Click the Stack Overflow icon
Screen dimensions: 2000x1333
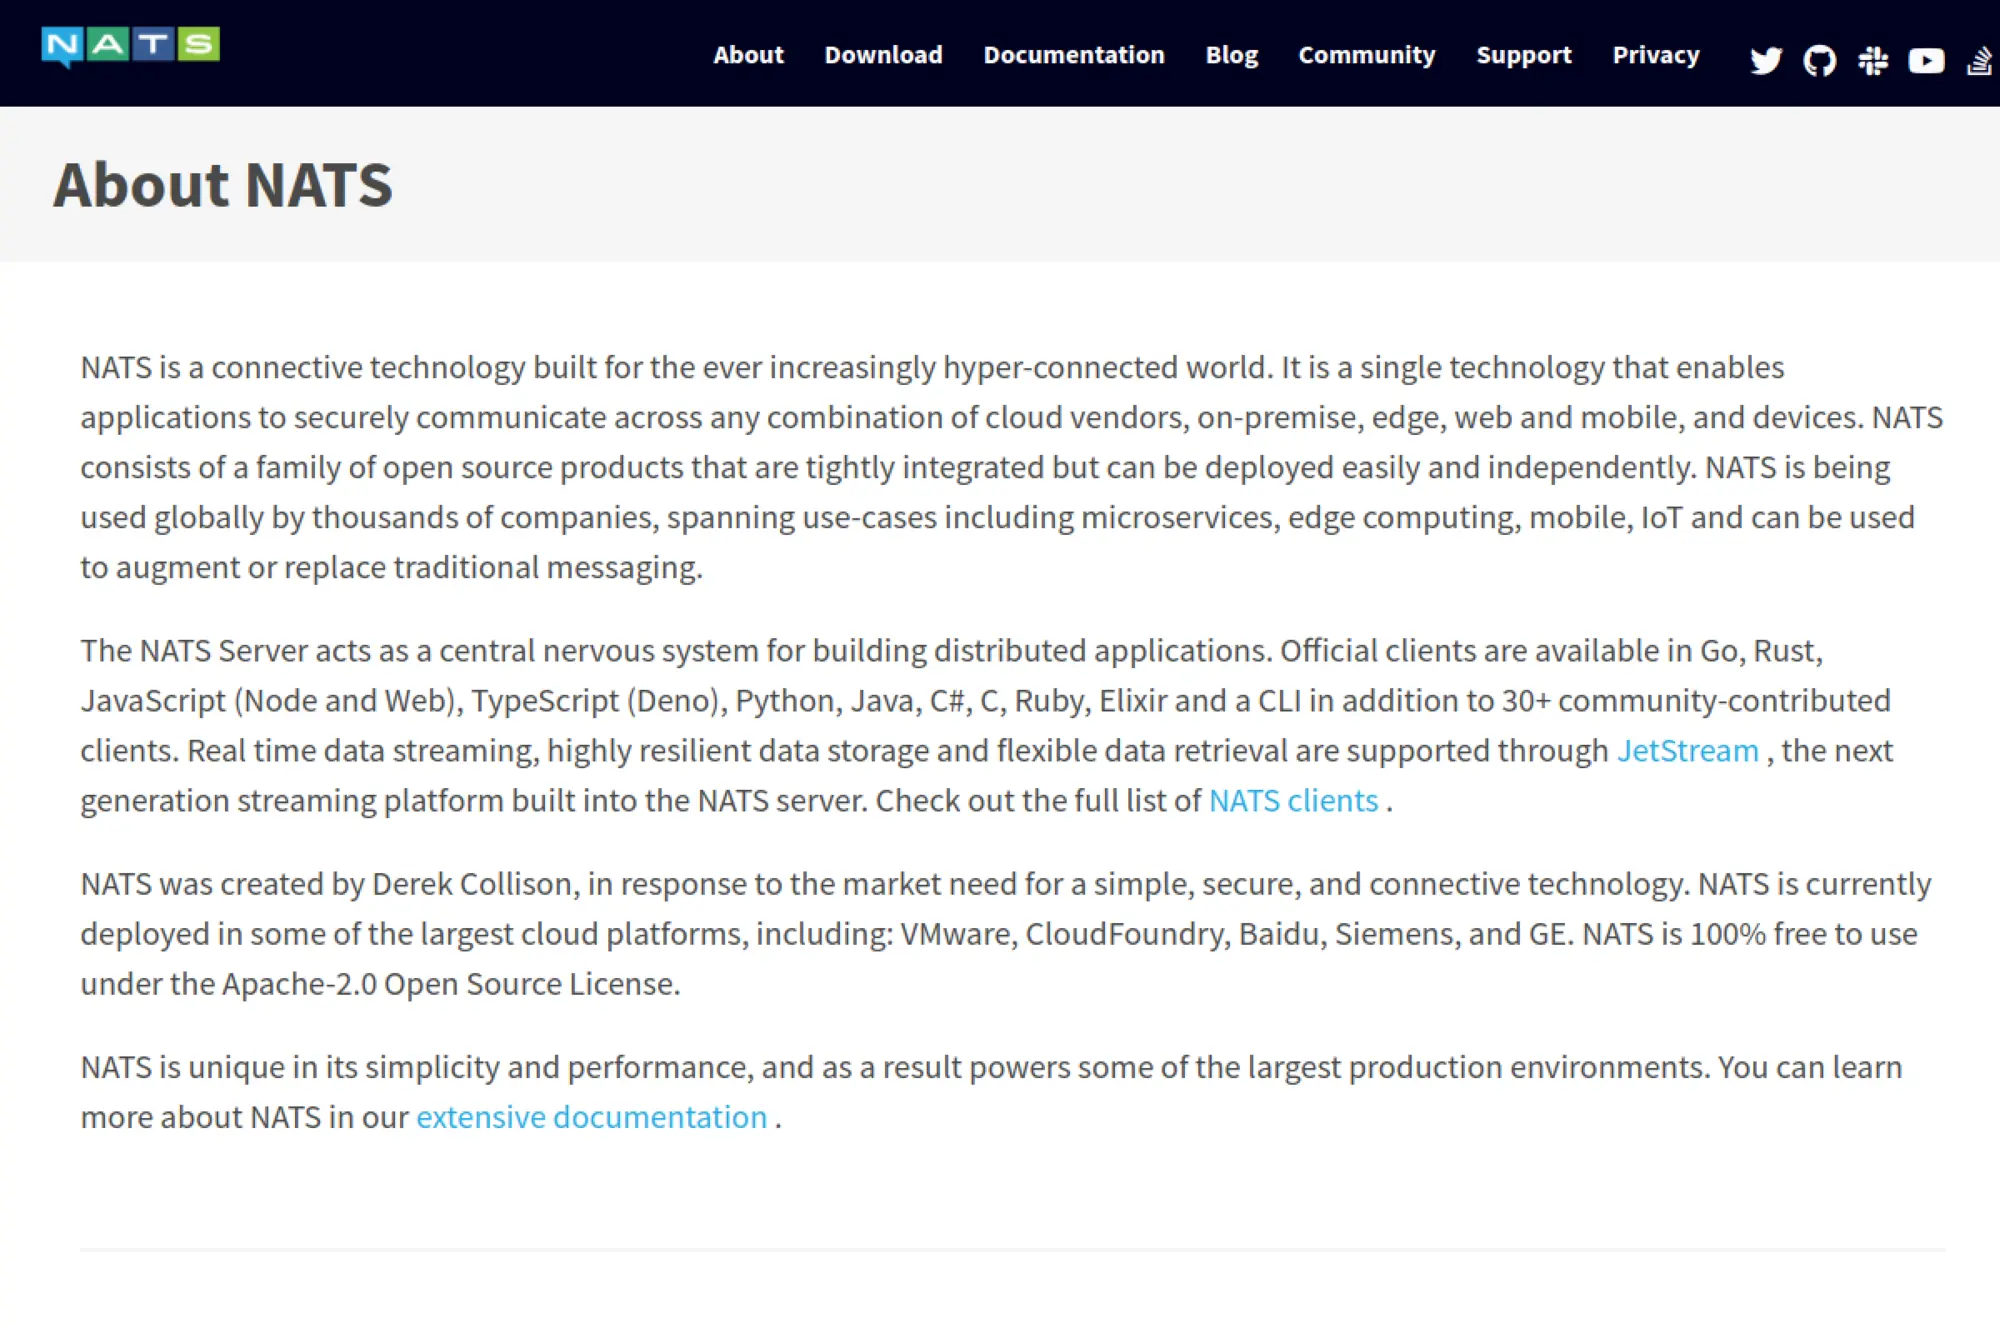coord(1979,61)
